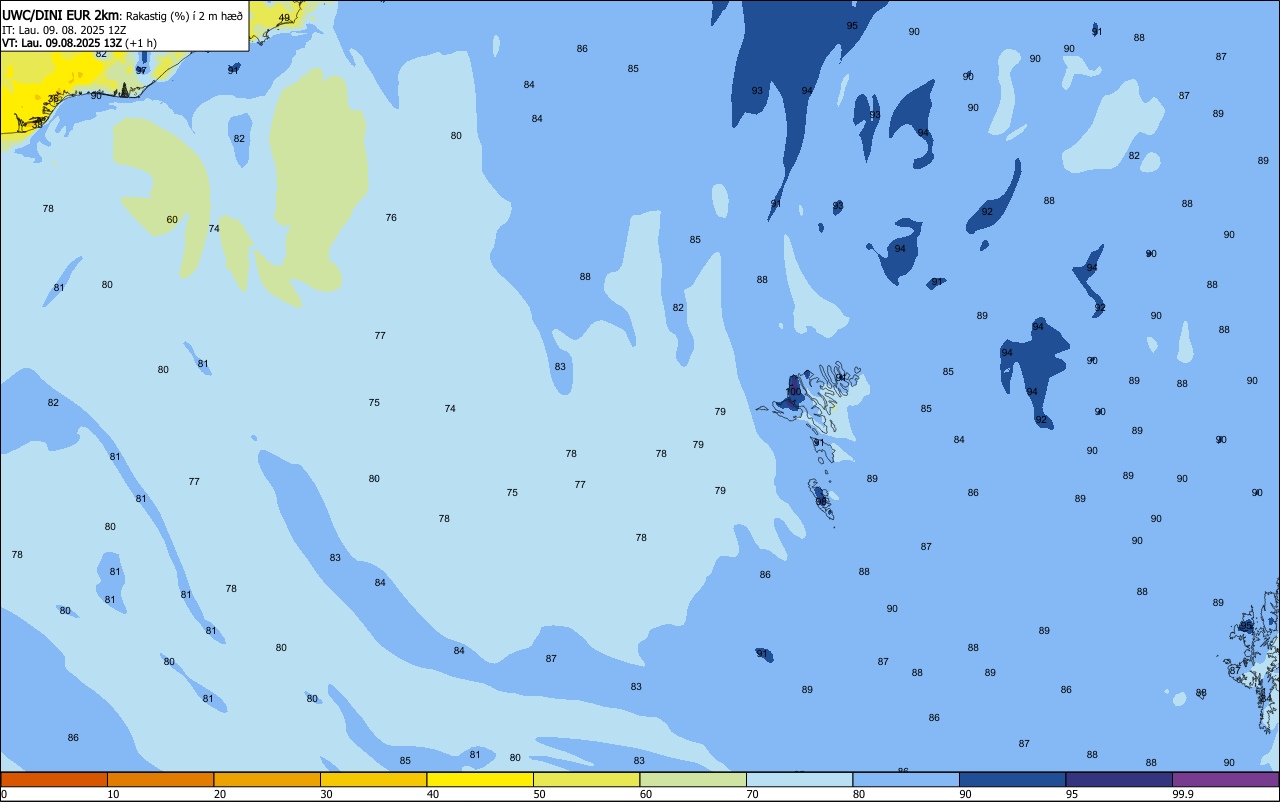Click the 20–30 legend color swatch
The height and width of the screenshot is (802, 1280).
click(x=267, y=779)
